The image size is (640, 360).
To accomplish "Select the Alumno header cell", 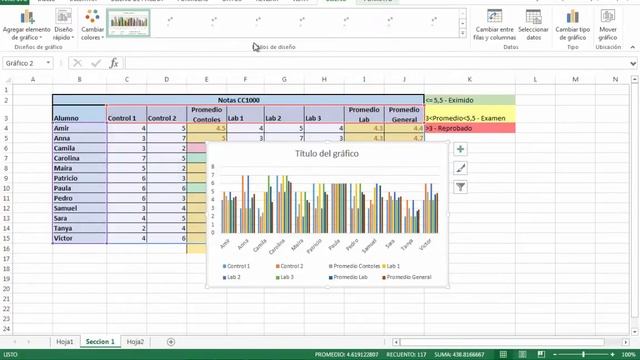I will [x=80, y=114].
